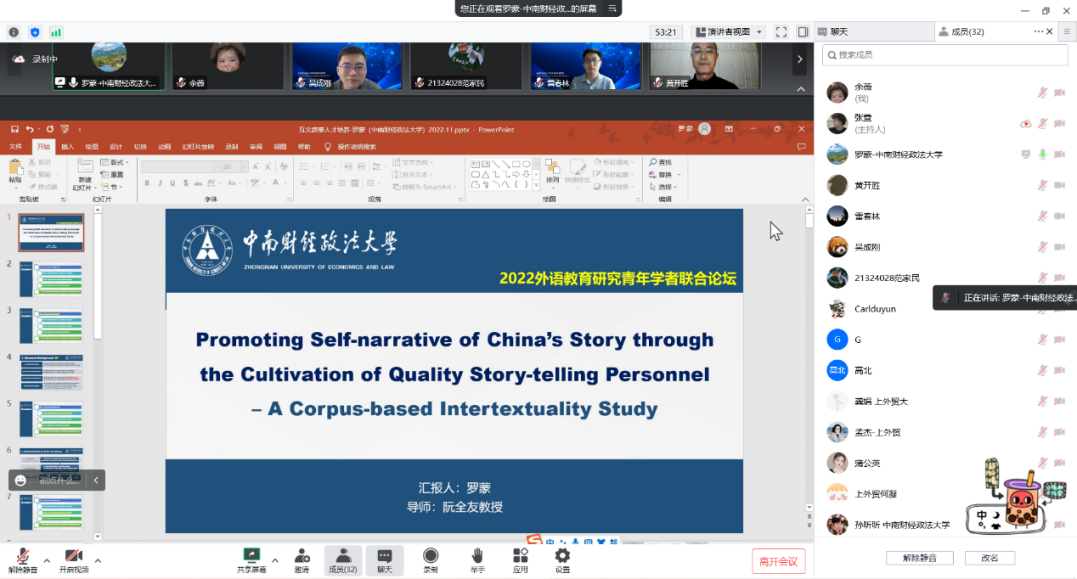Click the font color A button in PowerPoint

[x=276, y=183]
